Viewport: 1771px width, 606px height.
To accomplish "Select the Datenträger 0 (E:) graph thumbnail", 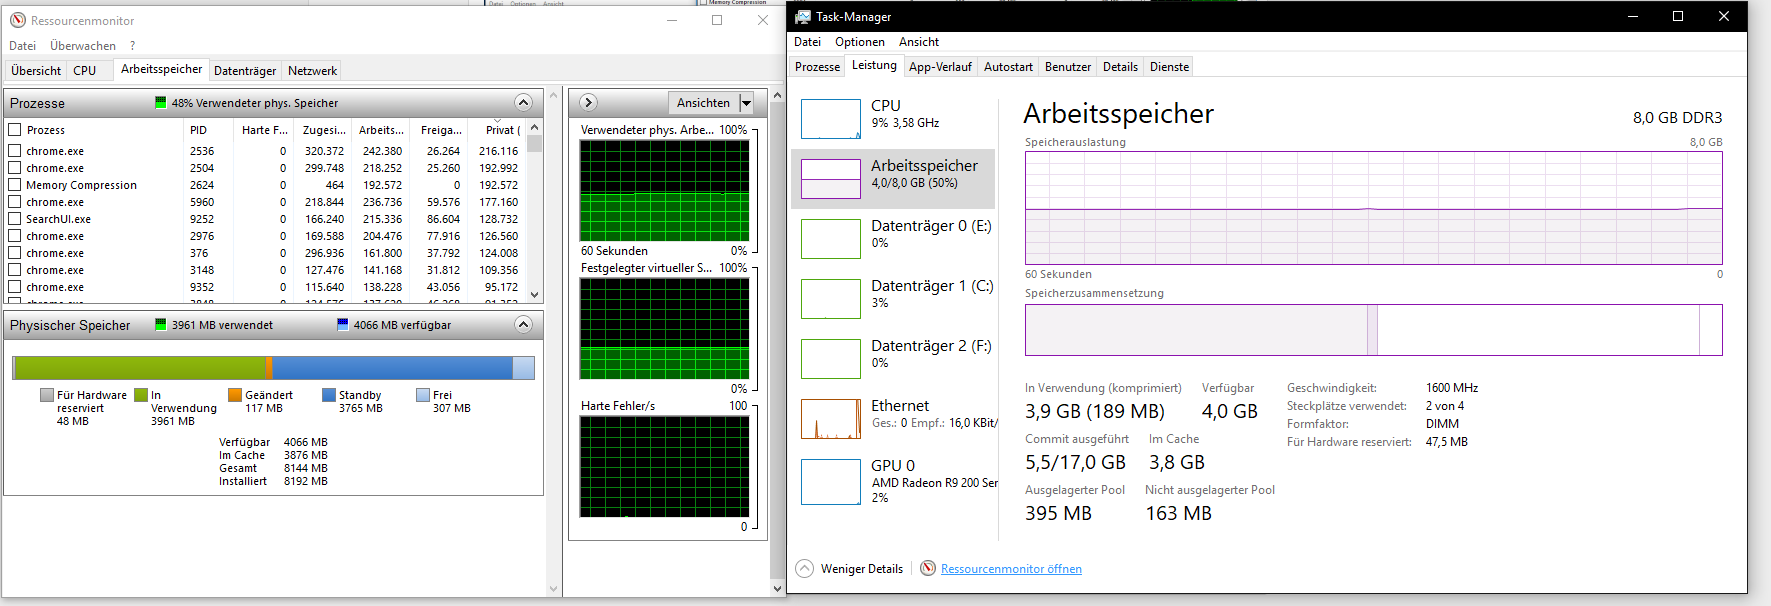I will [830, 239].
